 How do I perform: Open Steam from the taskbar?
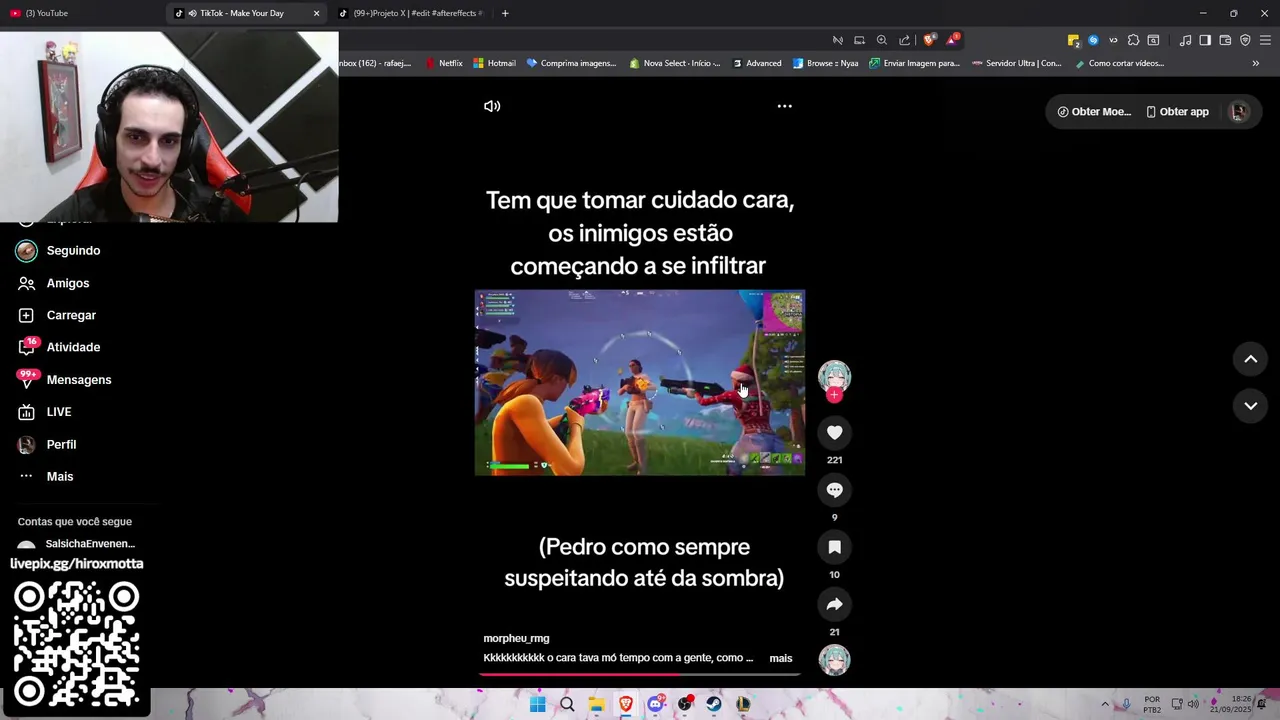click(x=714, y=704)
